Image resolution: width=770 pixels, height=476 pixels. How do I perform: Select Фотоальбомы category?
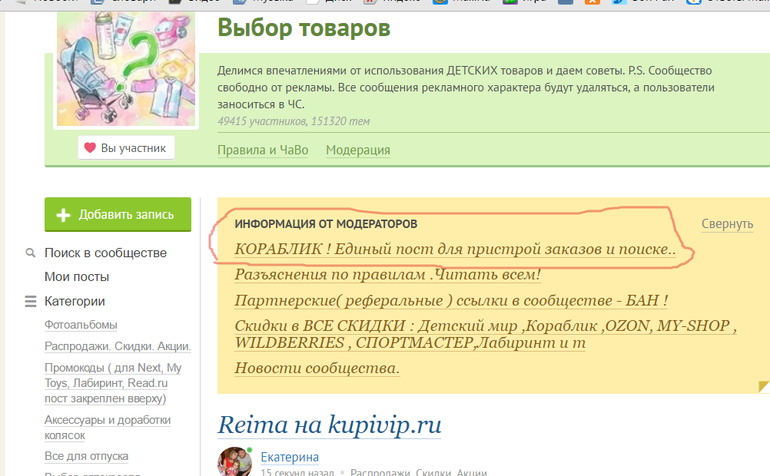80,325
